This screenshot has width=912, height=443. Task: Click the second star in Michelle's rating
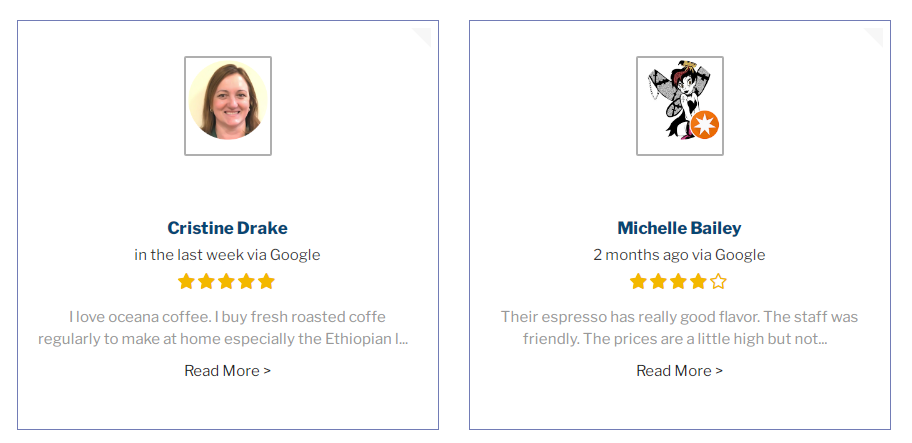[658, 281]
